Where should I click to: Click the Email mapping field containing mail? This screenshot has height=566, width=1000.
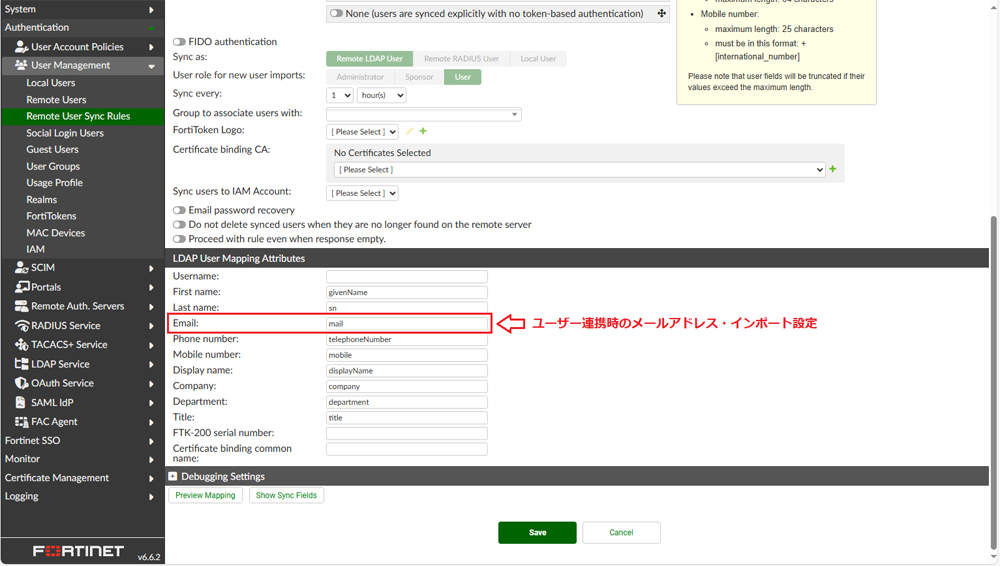(406, 324)
